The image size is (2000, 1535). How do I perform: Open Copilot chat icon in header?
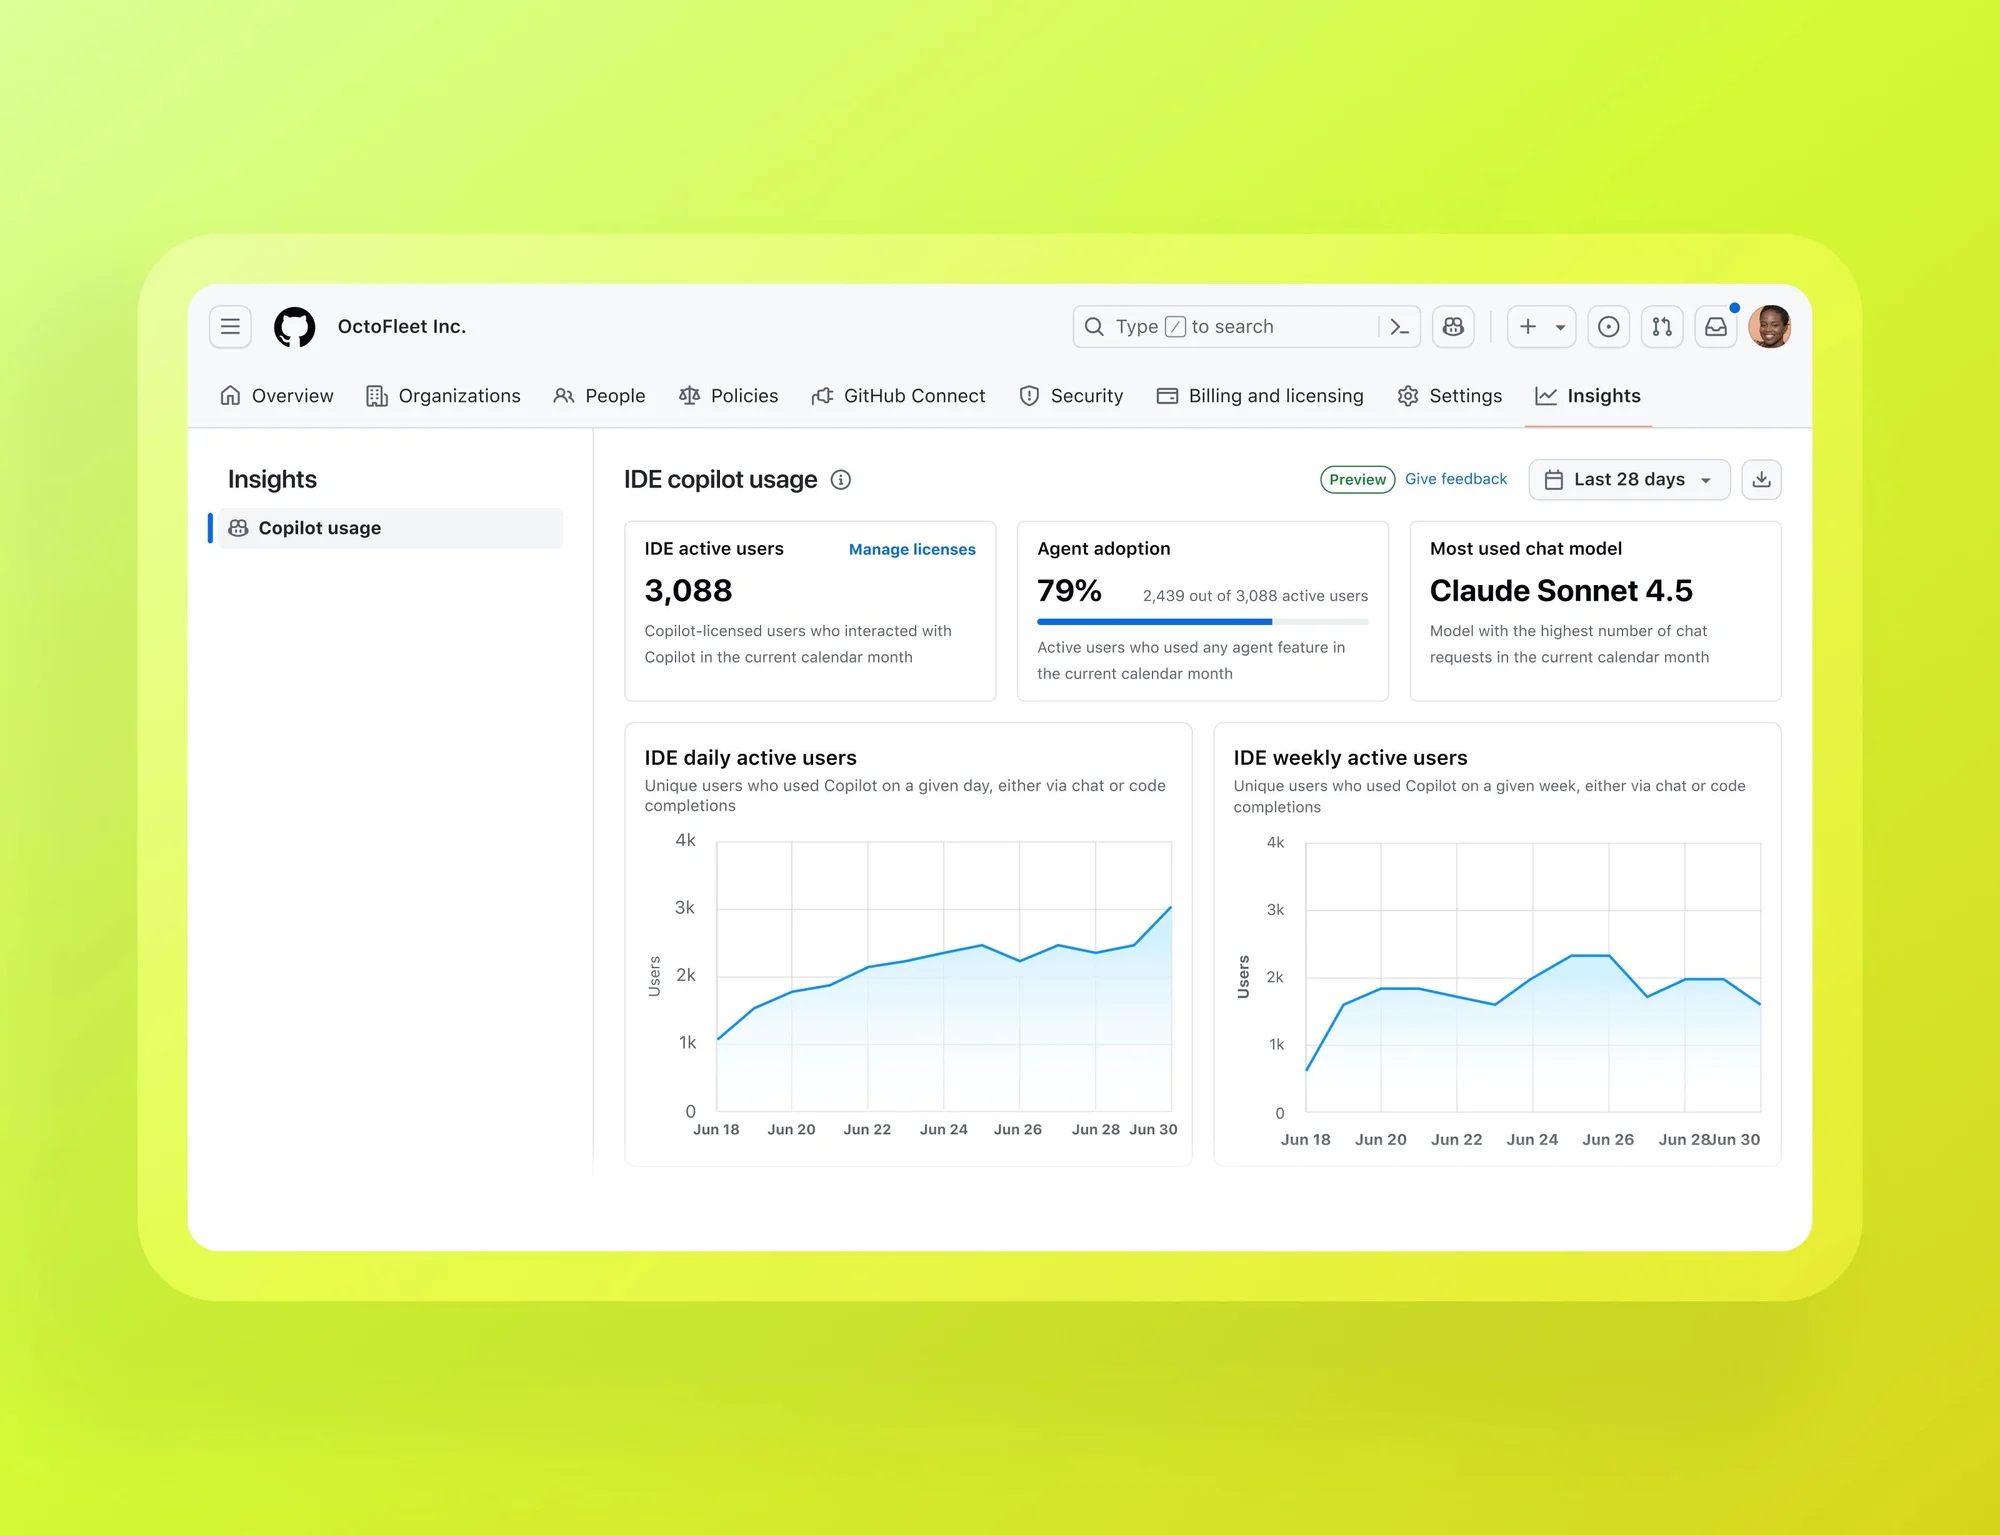pyautogui.click(x=1453, y=327)
